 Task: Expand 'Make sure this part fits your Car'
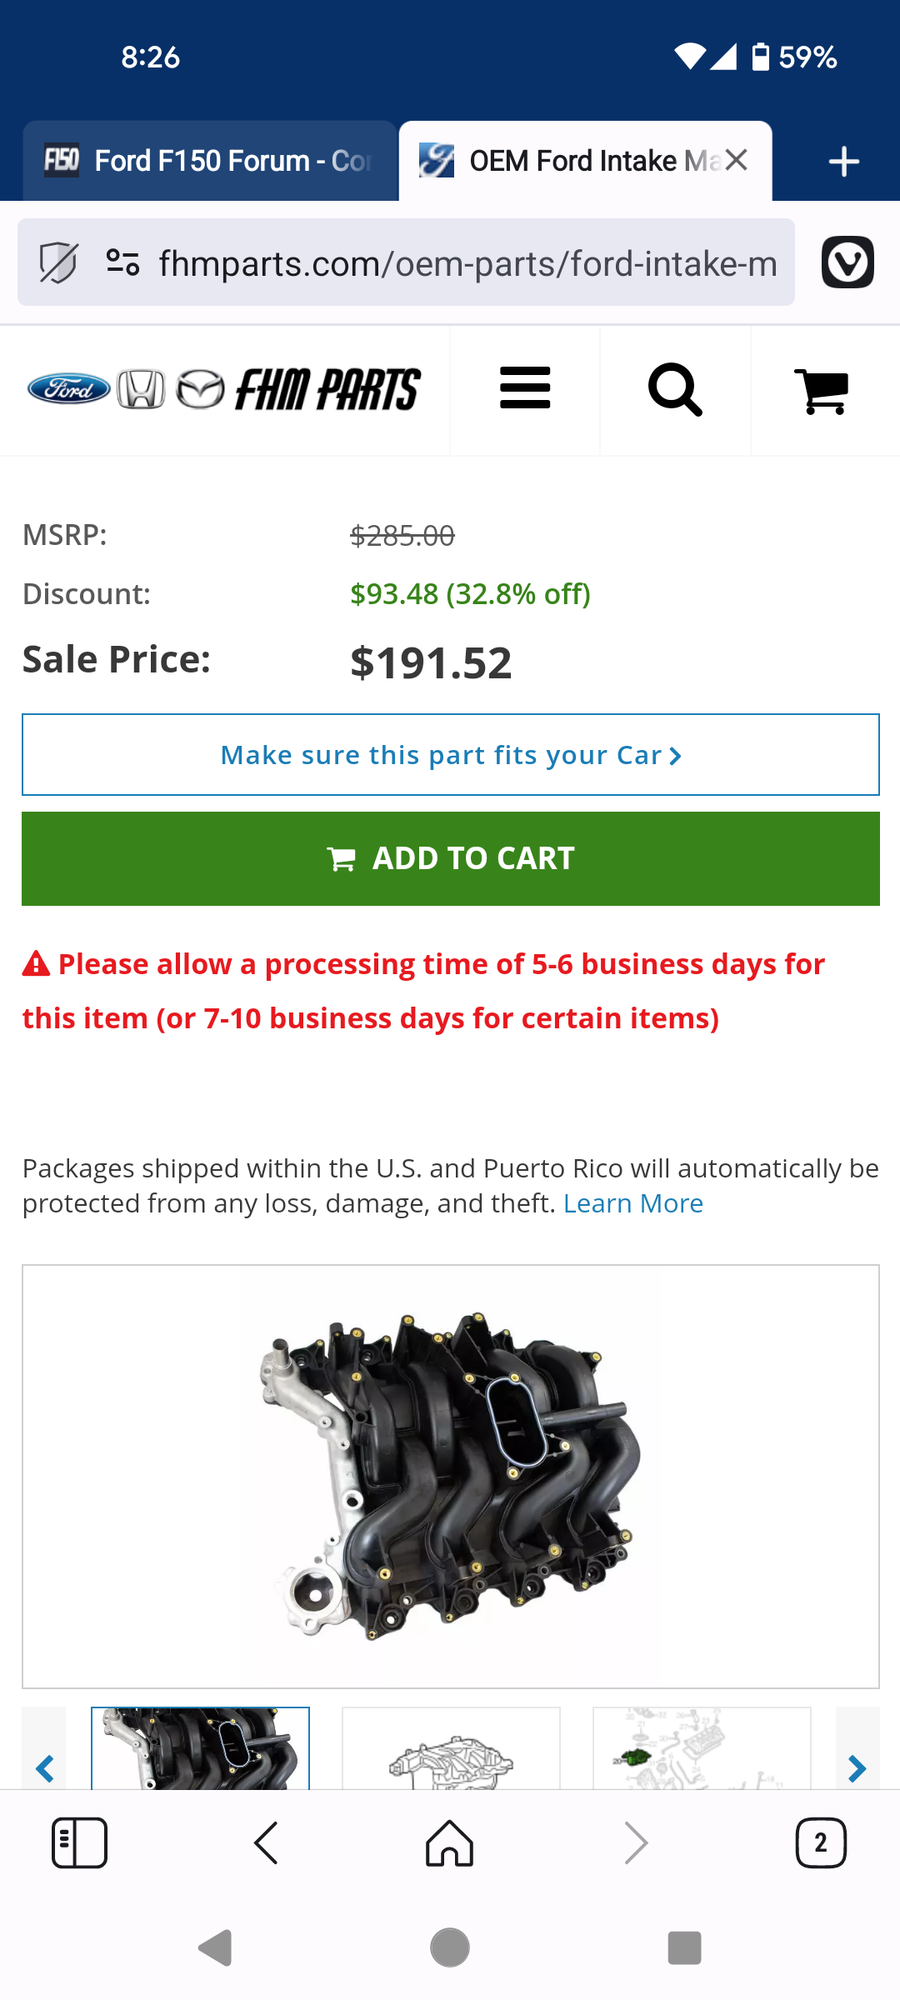[x=450, y=755]
